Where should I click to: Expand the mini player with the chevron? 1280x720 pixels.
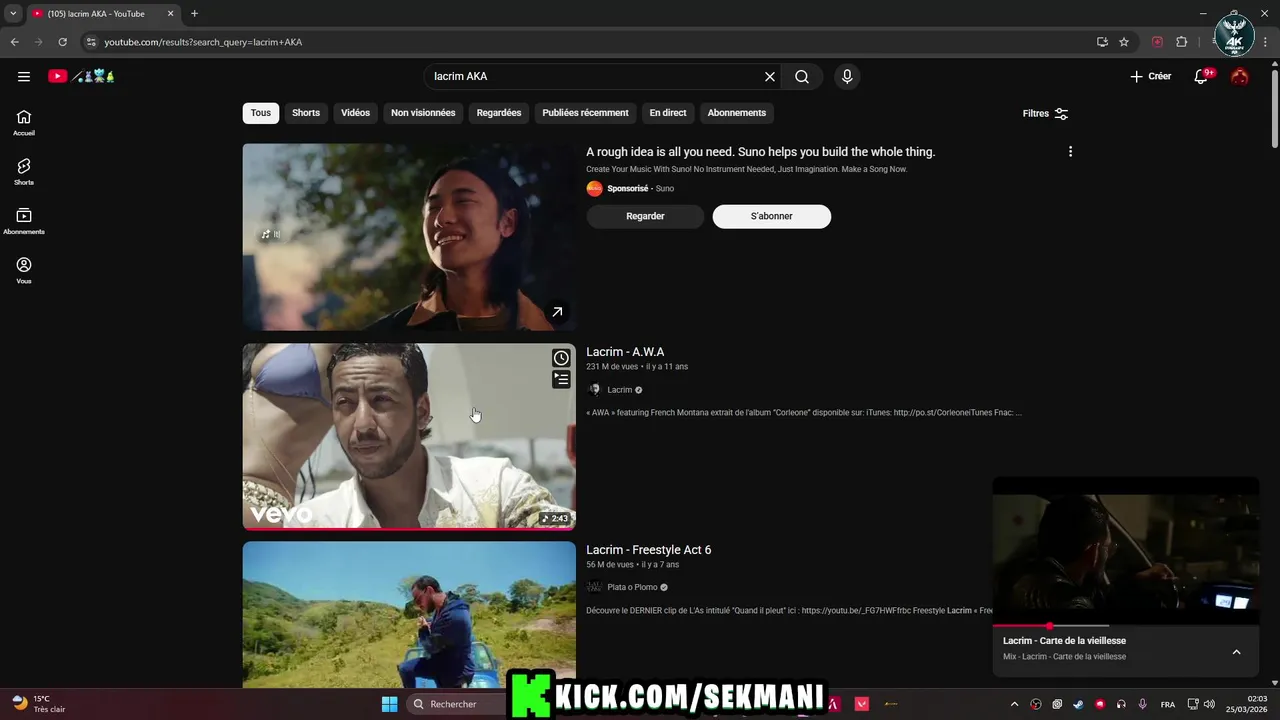pyautogui.click(x=1236, y=652)
